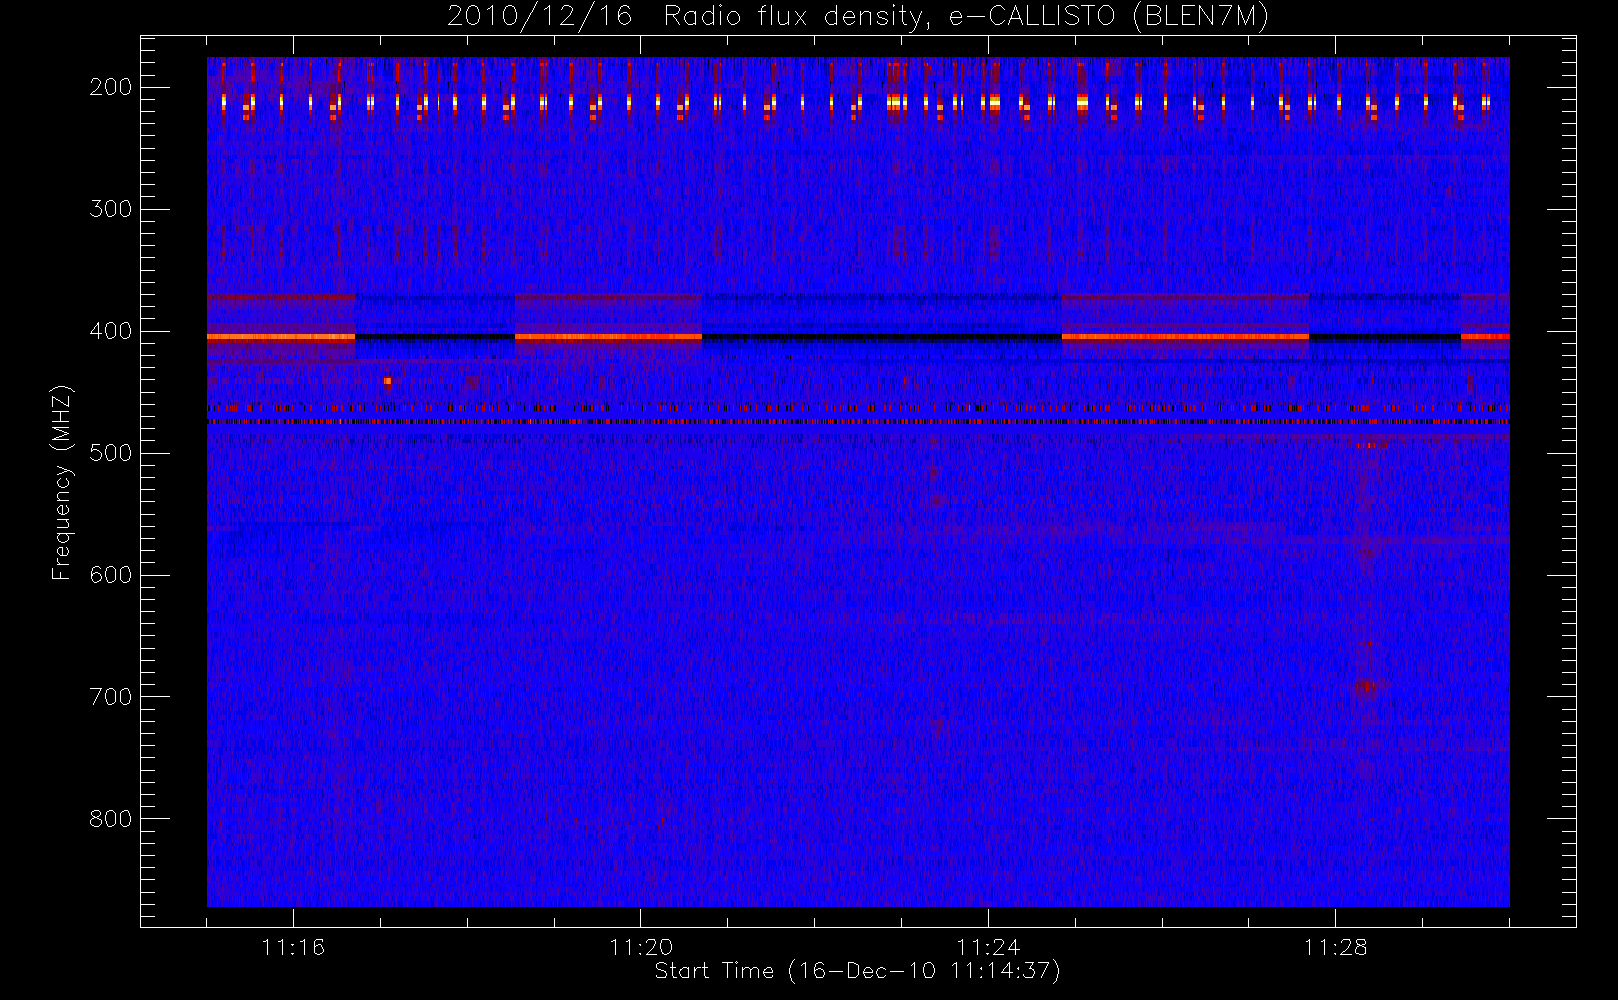Click the "Start Time" x-axis label

pyautogui.click(x=857, y=971)
